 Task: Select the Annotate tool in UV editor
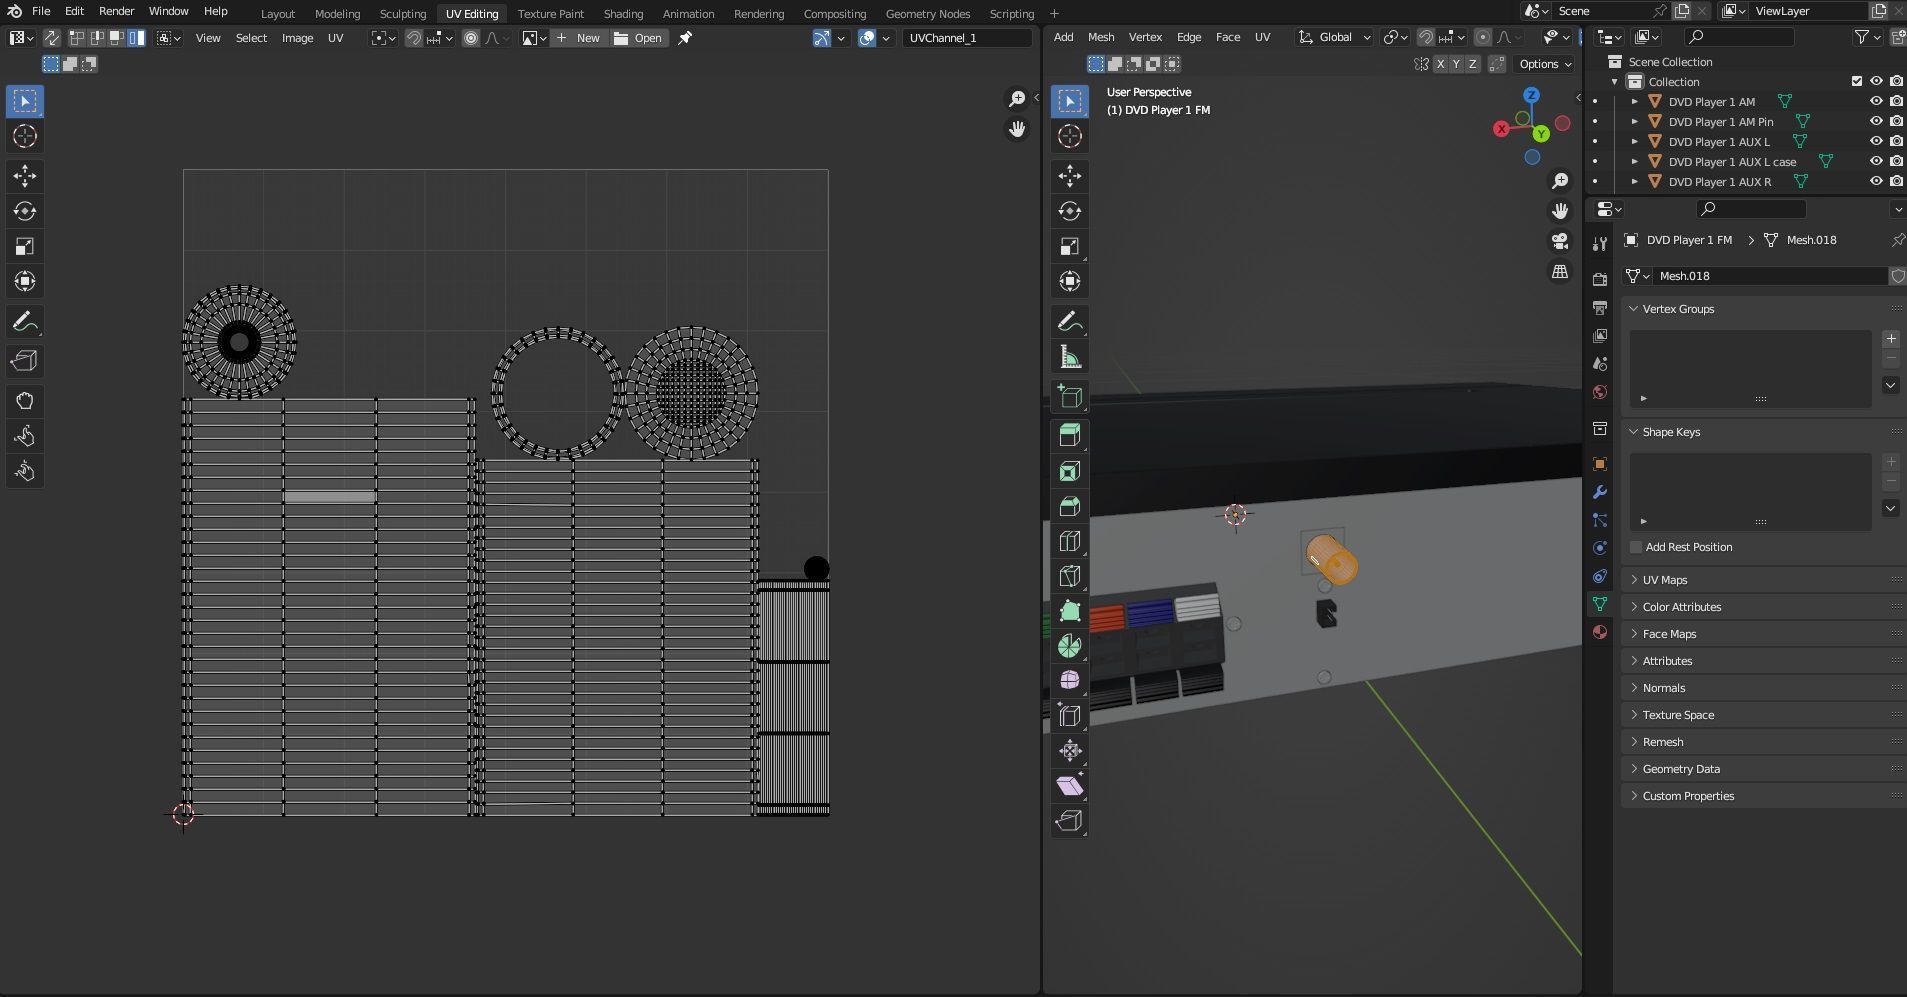point(25,321)
